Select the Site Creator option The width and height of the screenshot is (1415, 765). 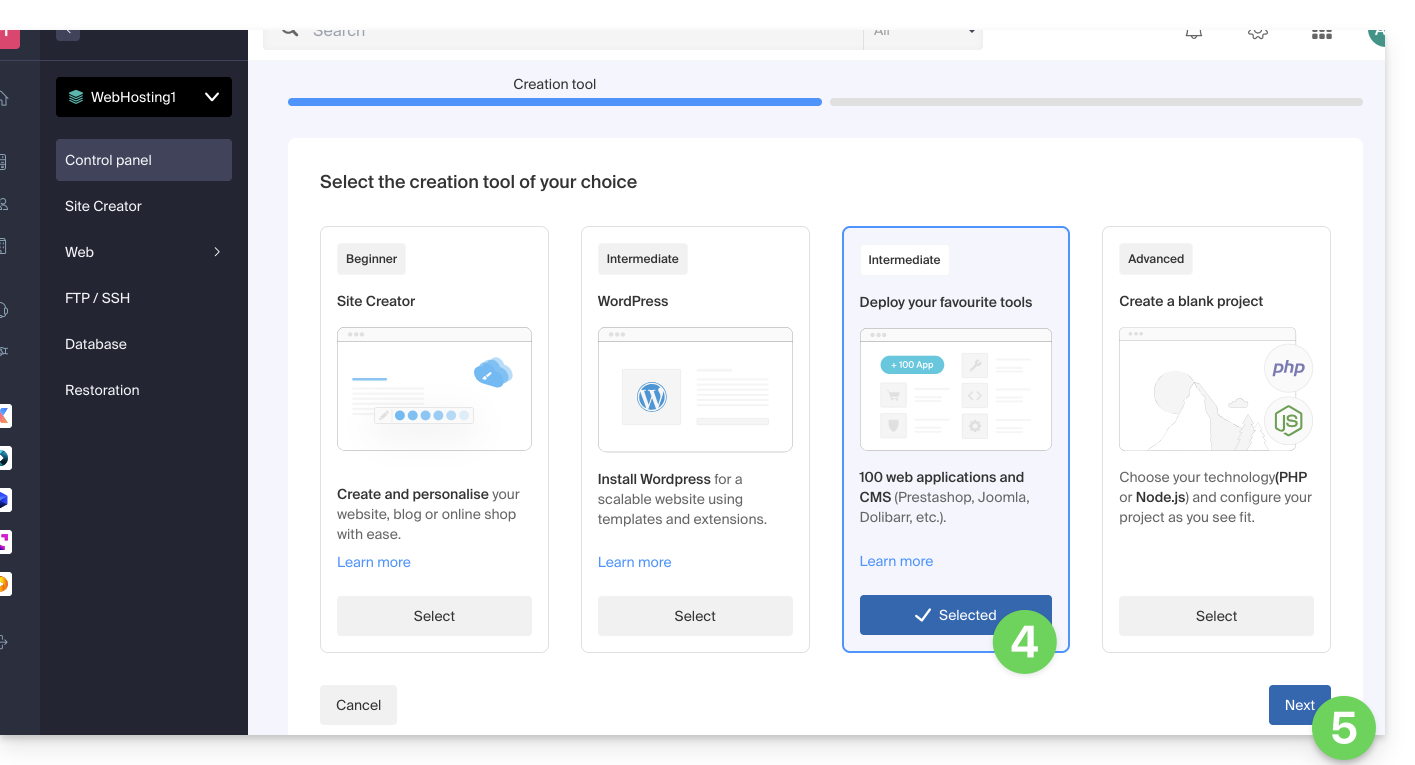point(434,616)
